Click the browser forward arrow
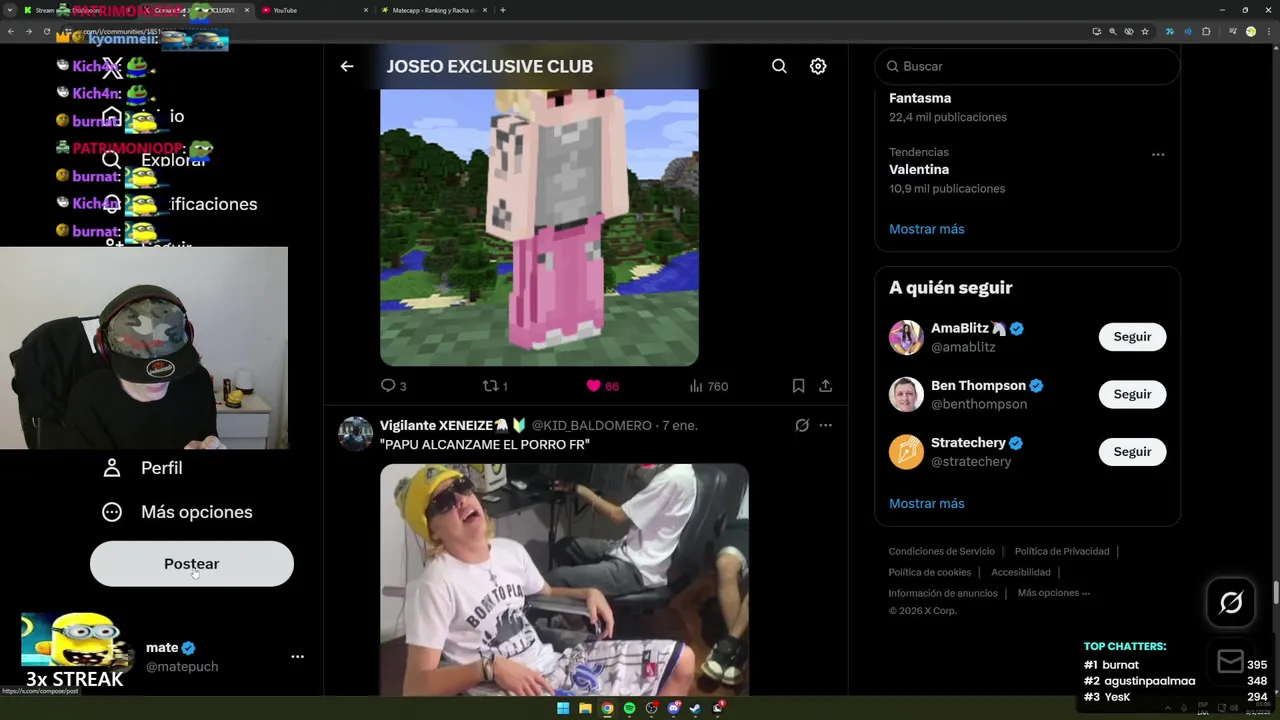The image size is (1280, 720). point(28,31)
